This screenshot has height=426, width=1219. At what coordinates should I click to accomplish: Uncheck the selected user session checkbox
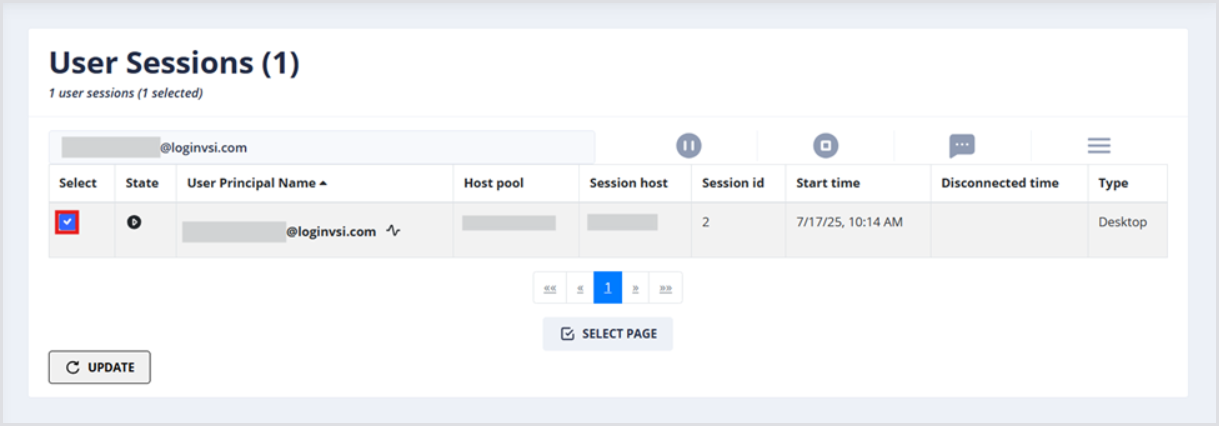pyautogui.click(x=67, y=222)
